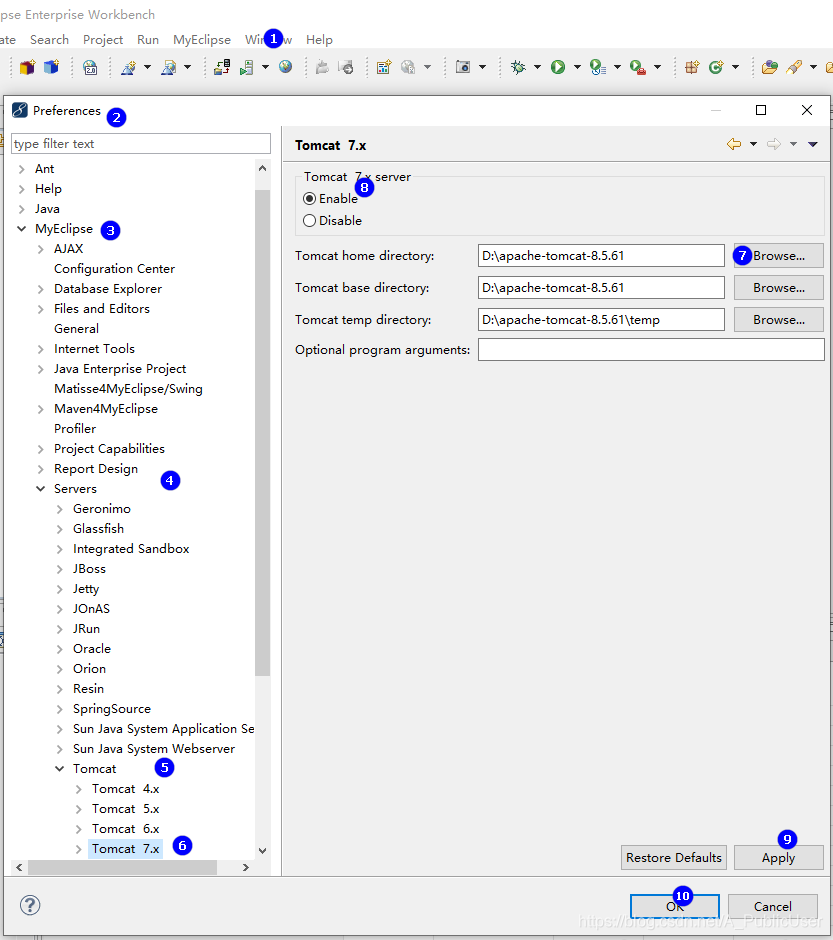
Task: Select the Enable radio button
Action: 309,198
